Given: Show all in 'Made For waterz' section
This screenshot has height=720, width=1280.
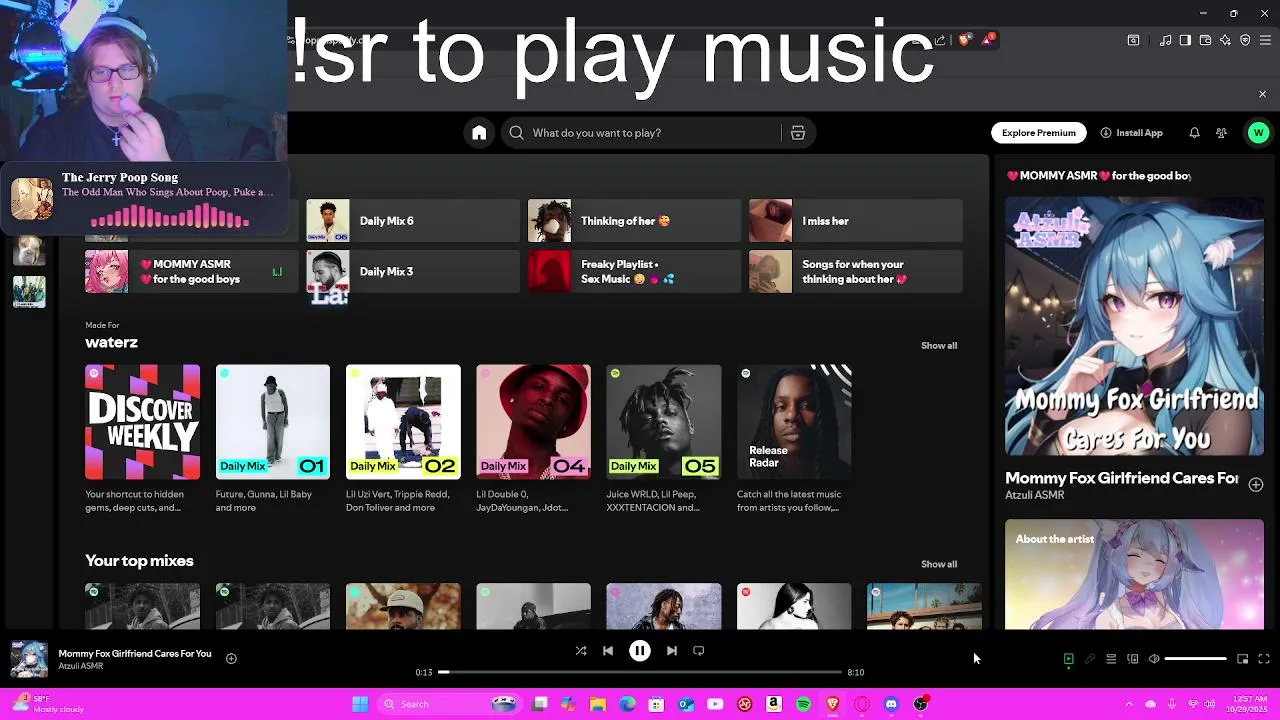Looking at the screenshot, I should (x=939, y=346).
